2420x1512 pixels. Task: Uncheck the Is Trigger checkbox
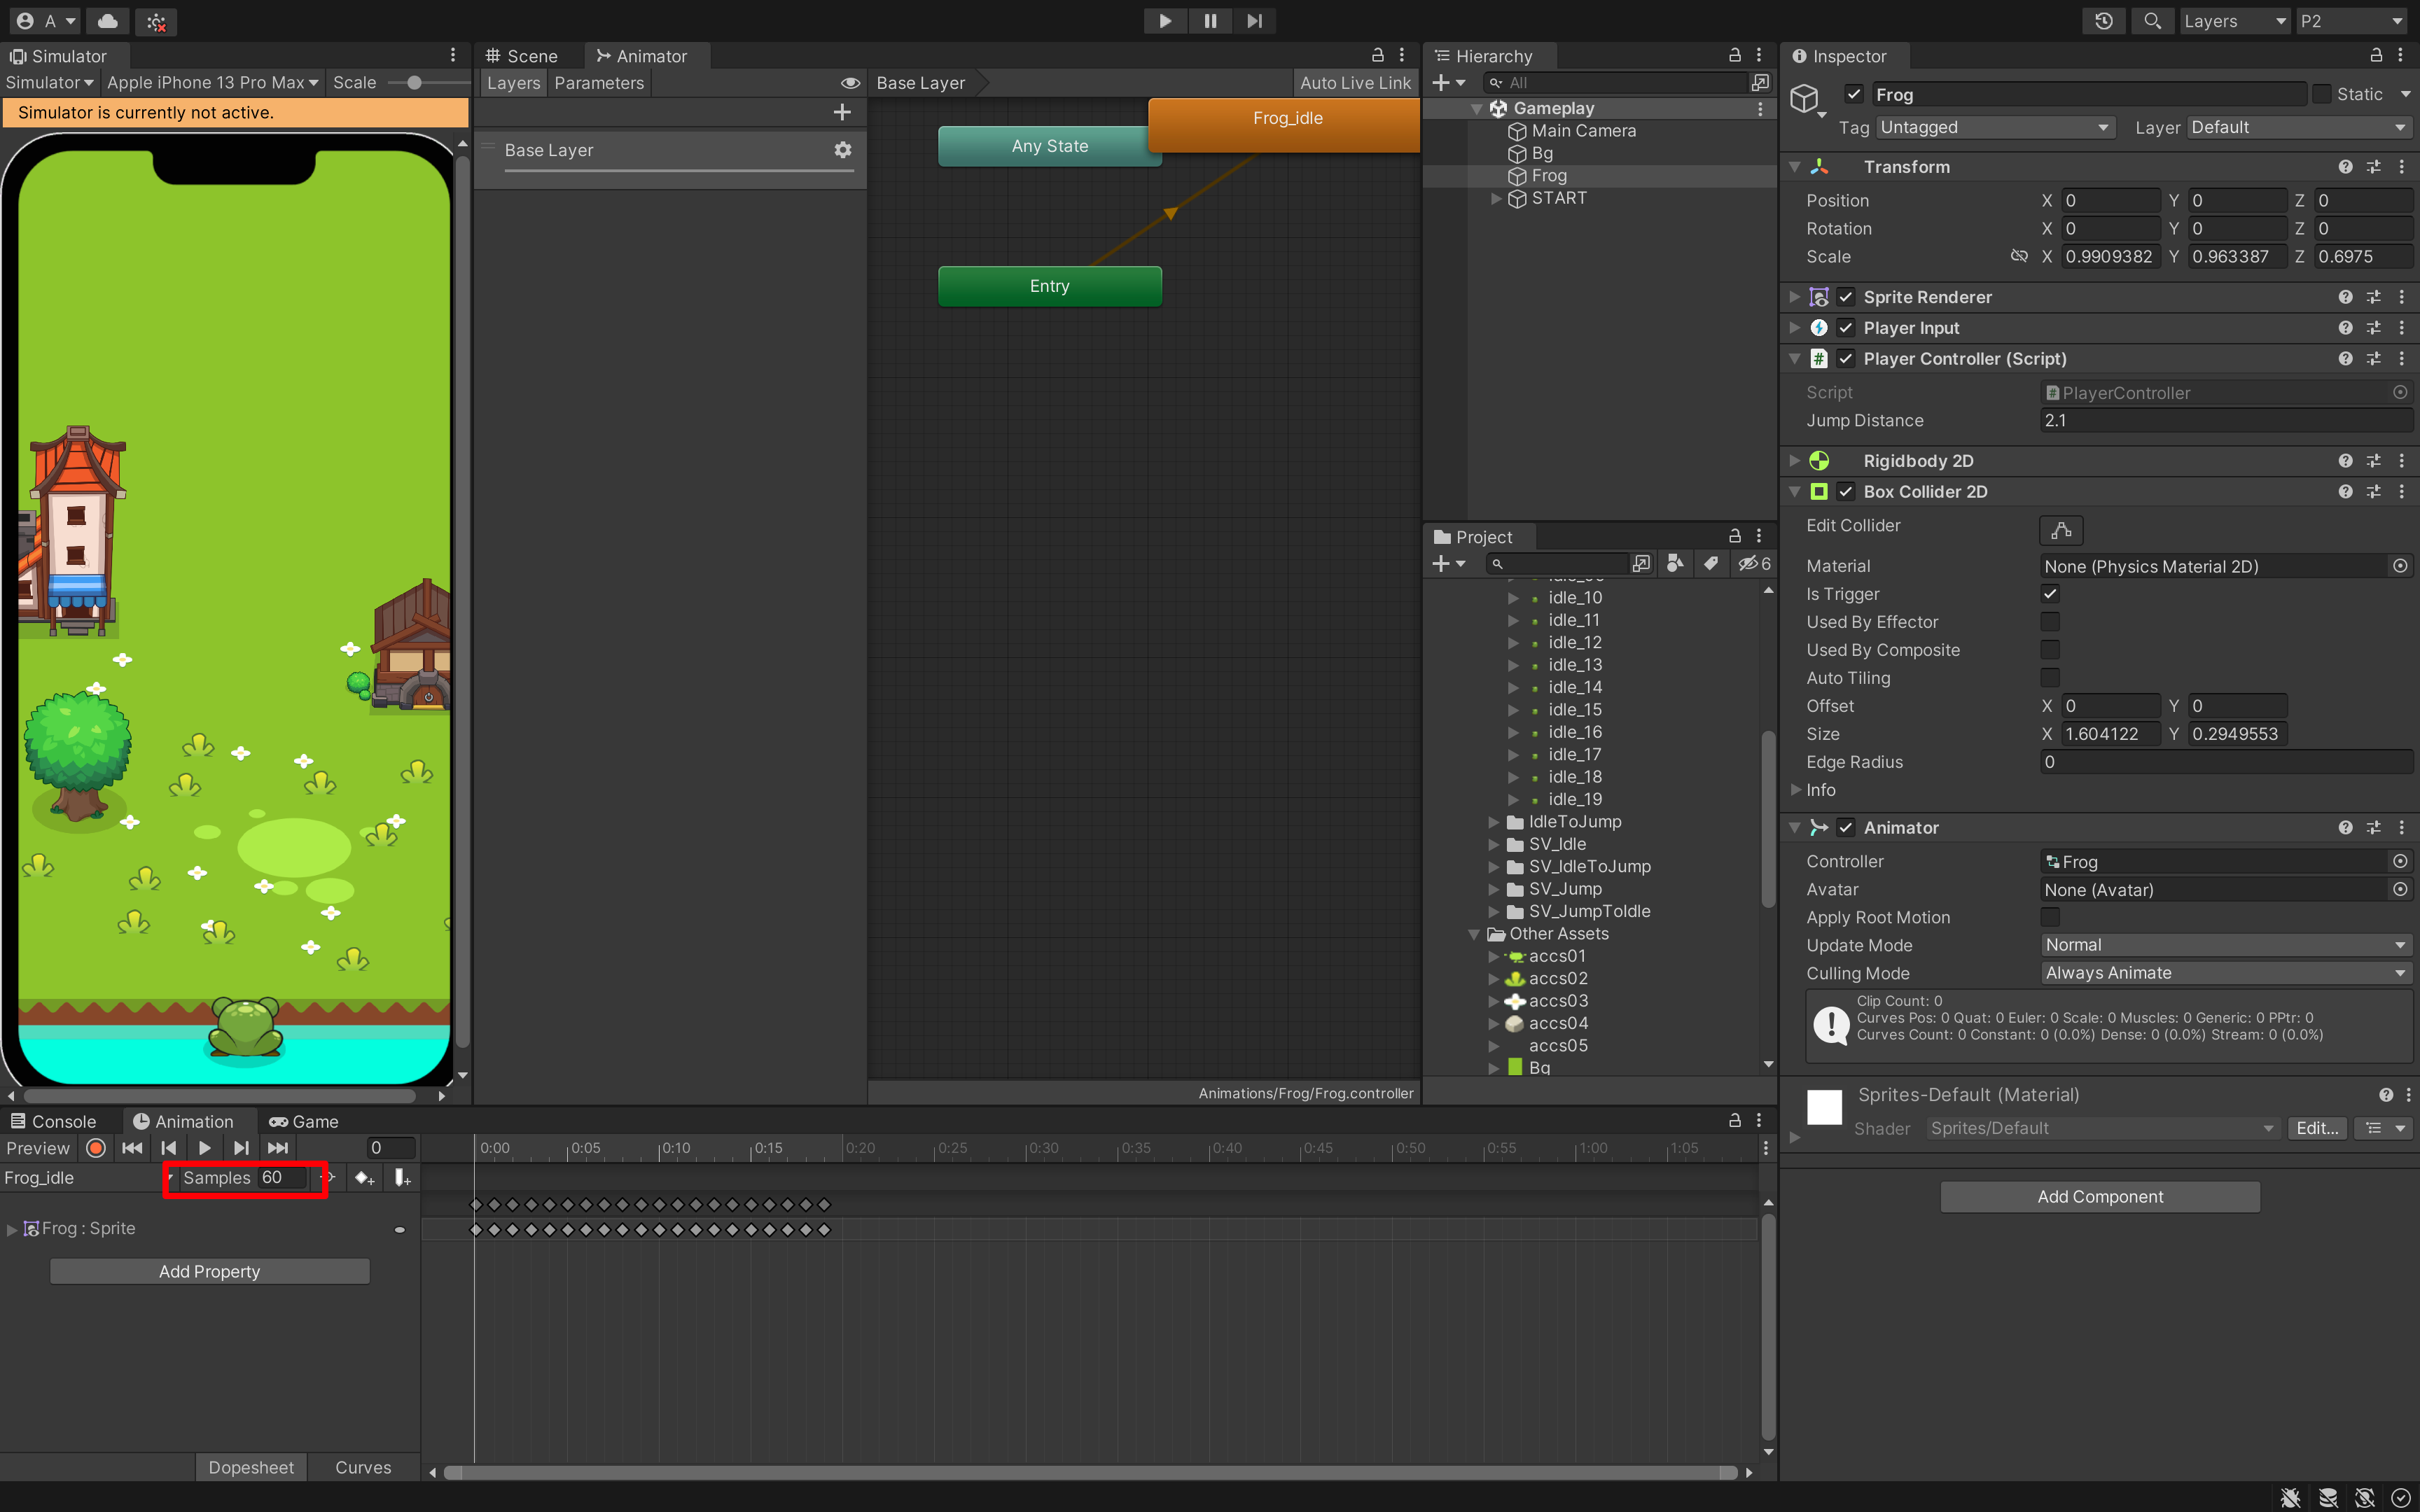[2050, 594]
